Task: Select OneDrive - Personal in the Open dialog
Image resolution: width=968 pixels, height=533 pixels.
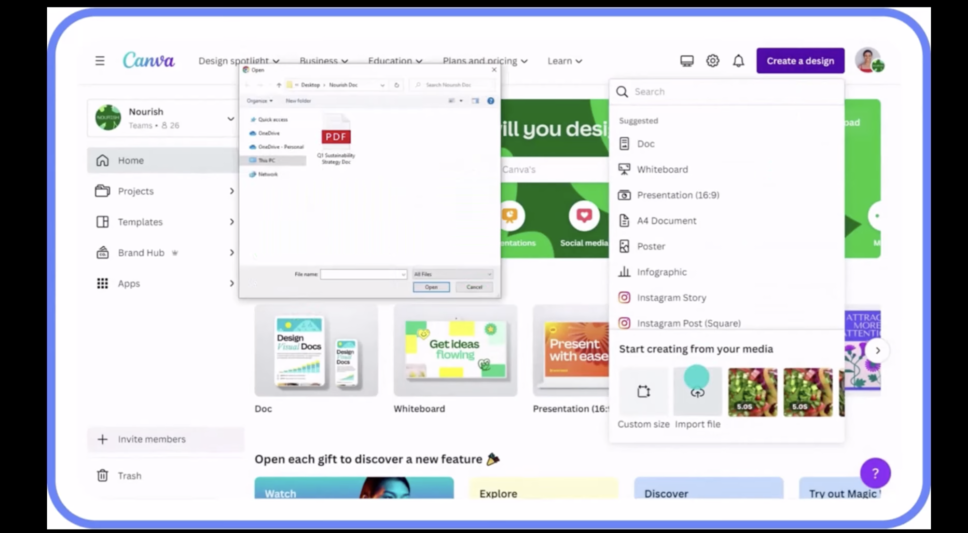Action: tap(276, 147)
